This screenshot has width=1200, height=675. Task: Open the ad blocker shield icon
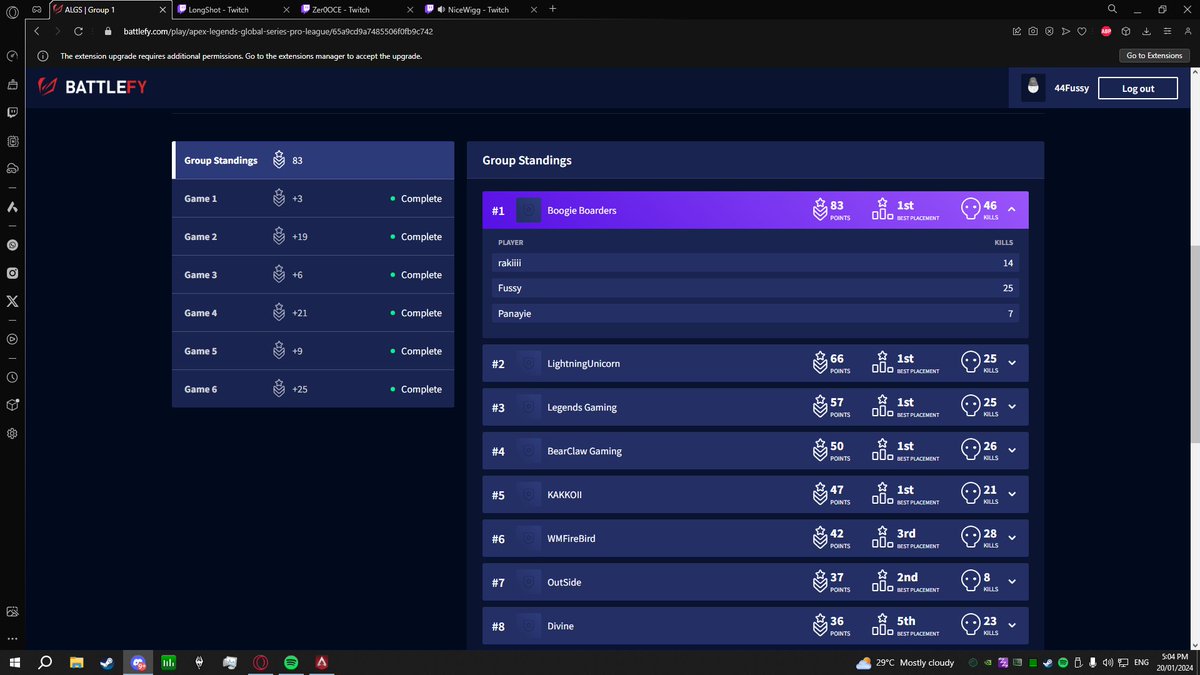coord(1049,31)
